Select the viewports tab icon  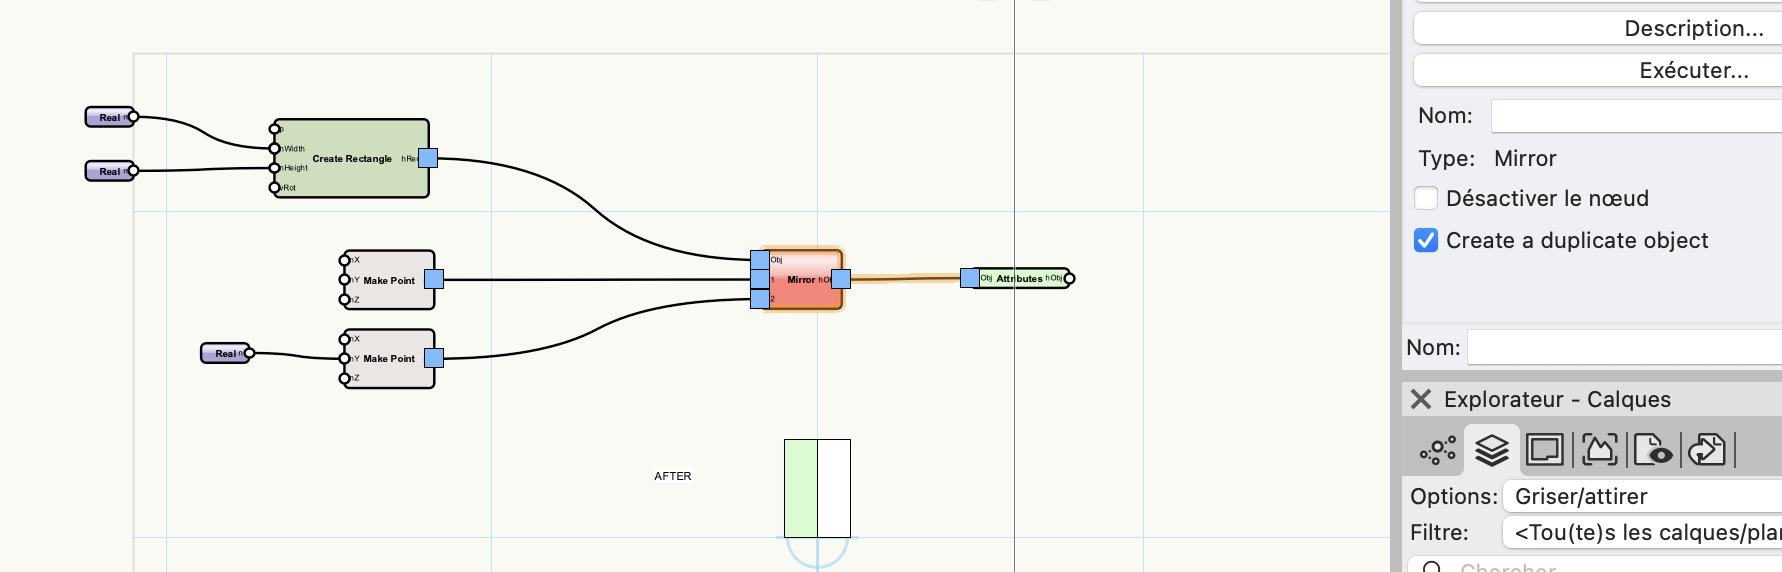coord(1599,451)
